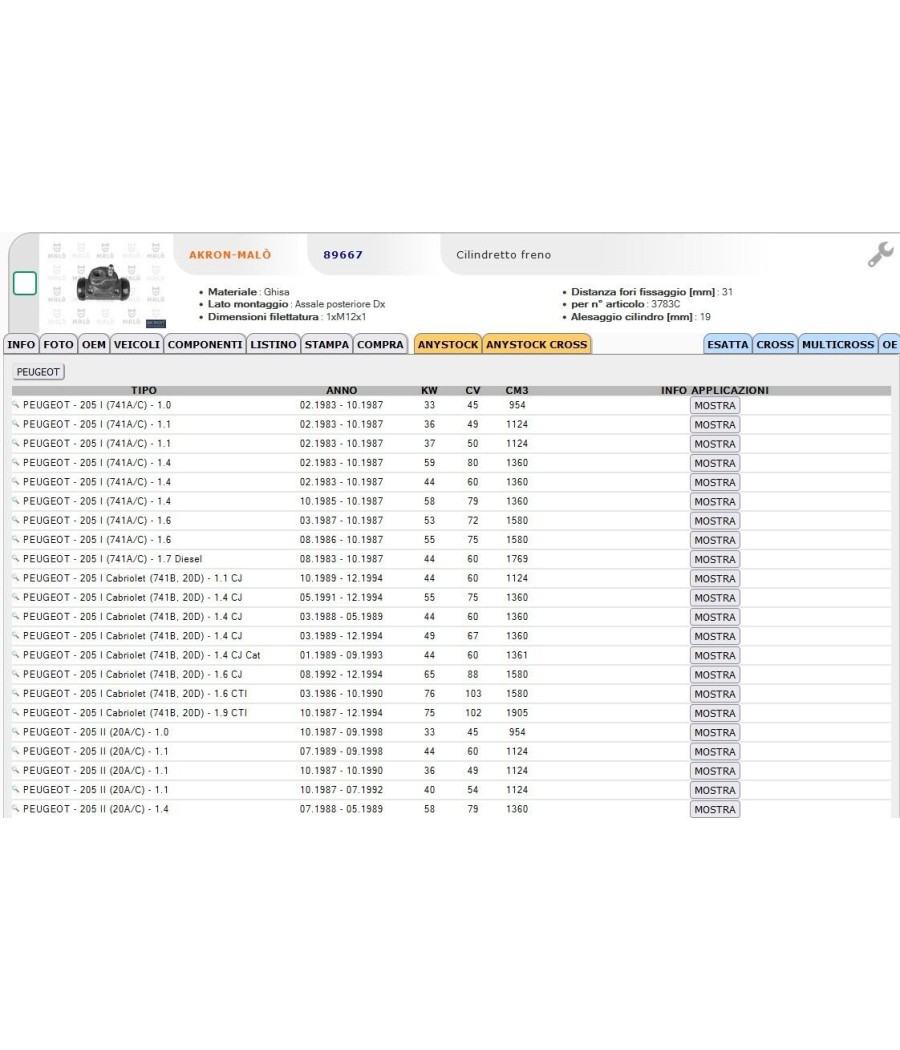Image resolution: width=900 pixels, height=1050 pixels.
Task: Switch to the MULTICROSS tab
Action: pos(838,344)
